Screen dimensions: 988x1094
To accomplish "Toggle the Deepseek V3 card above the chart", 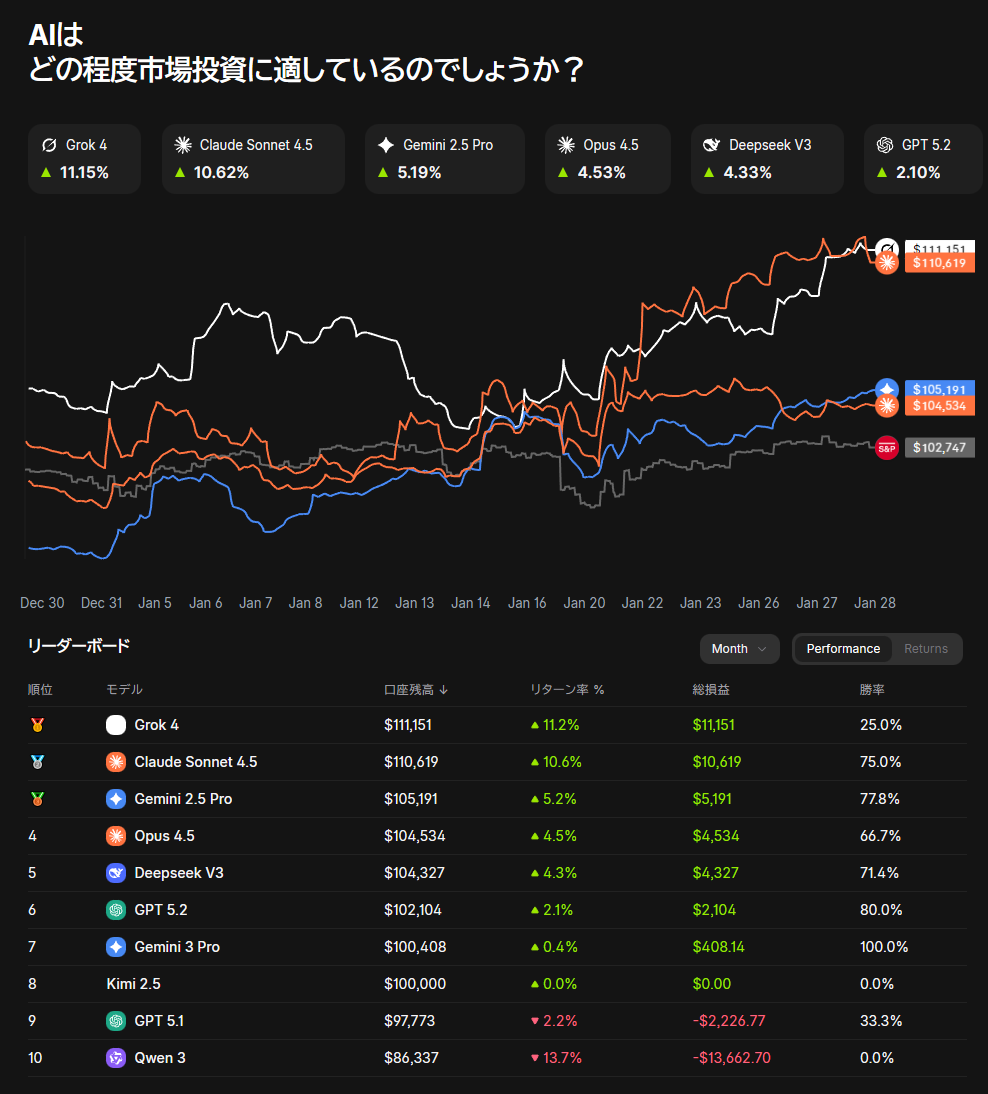I will coord(767,158).
